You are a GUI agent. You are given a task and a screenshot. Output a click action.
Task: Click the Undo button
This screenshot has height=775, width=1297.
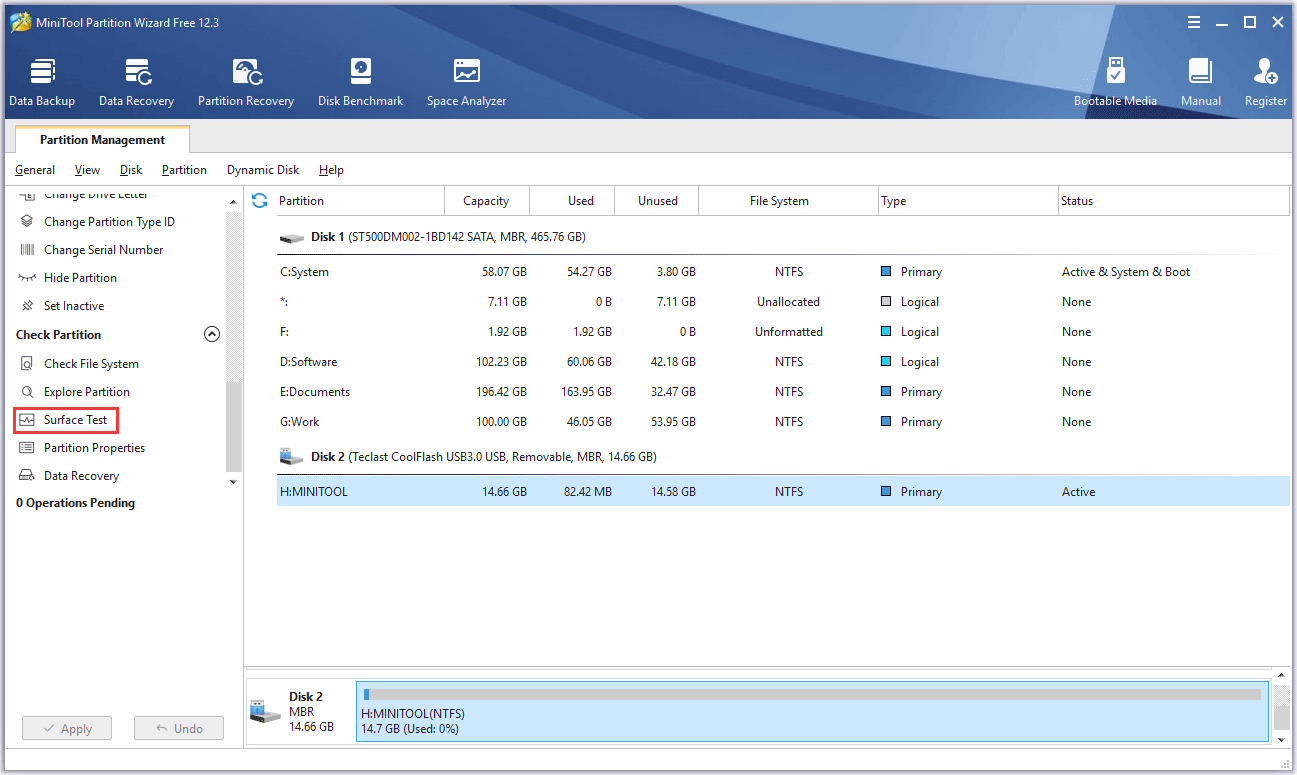point(179,729)
